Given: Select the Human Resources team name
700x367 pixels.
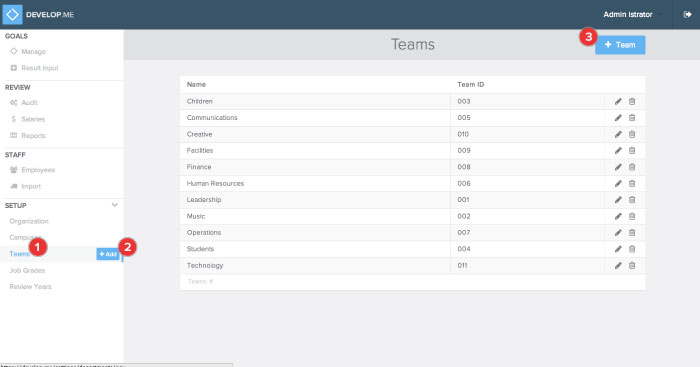Looking at the screenshot, I should [x=215, y=184].
